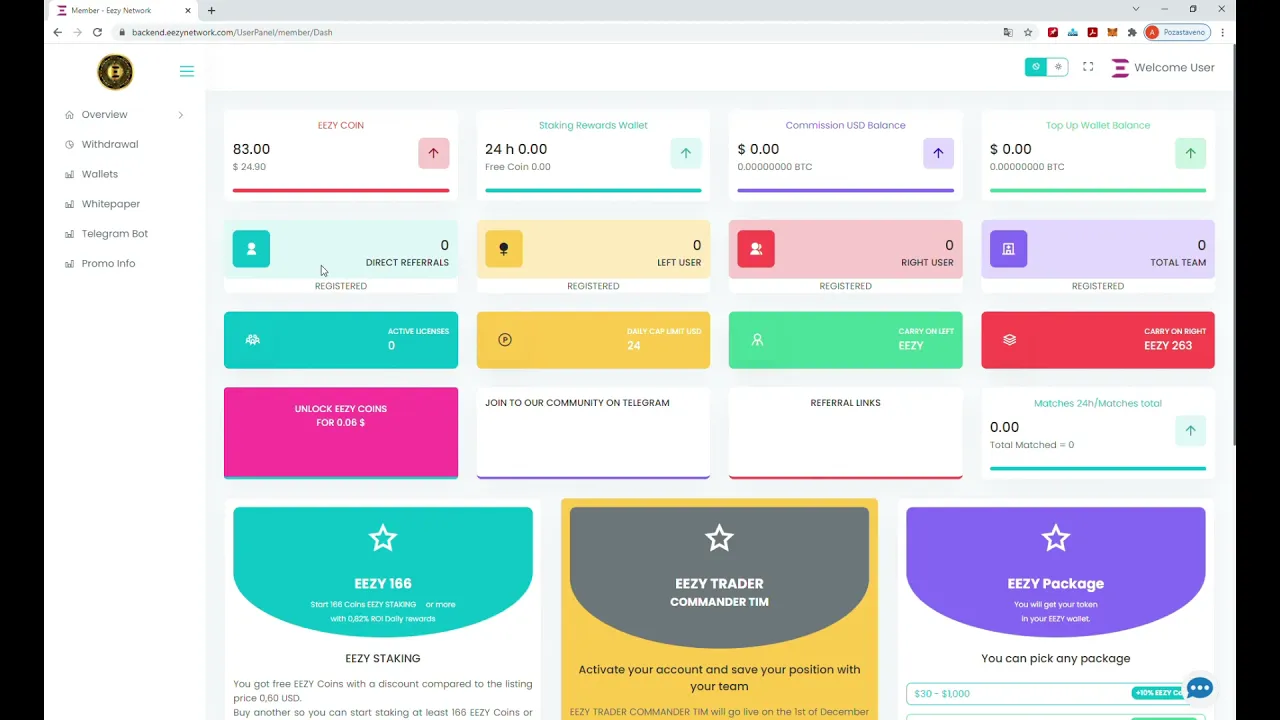Click the Daily Cap Limit coin icon
Screen dimensions: 1280x720
click(x=505, y=340)
